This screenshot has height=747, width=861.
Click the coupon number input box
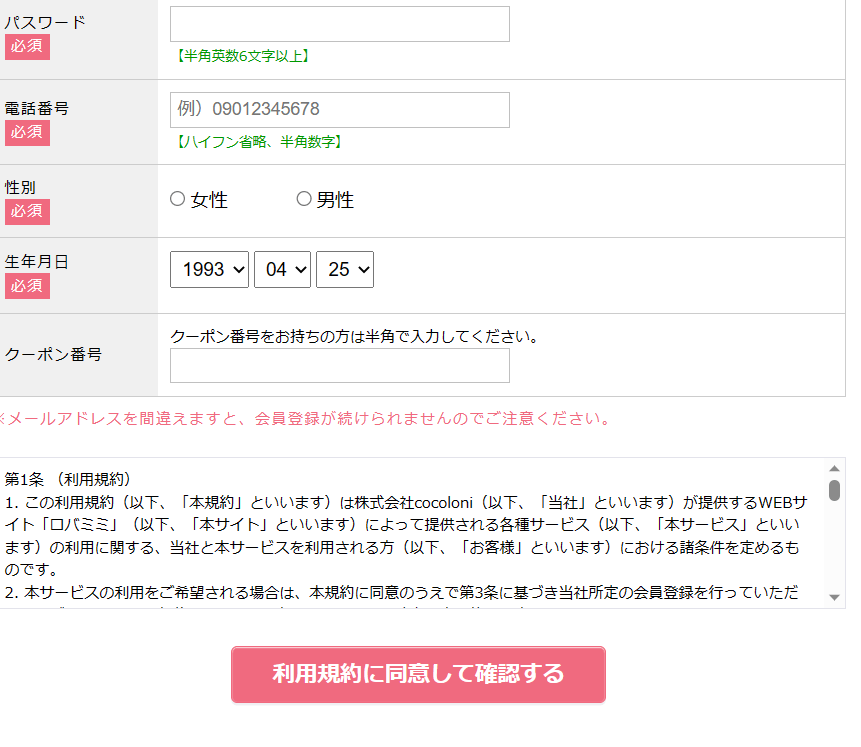pos(339,366)
